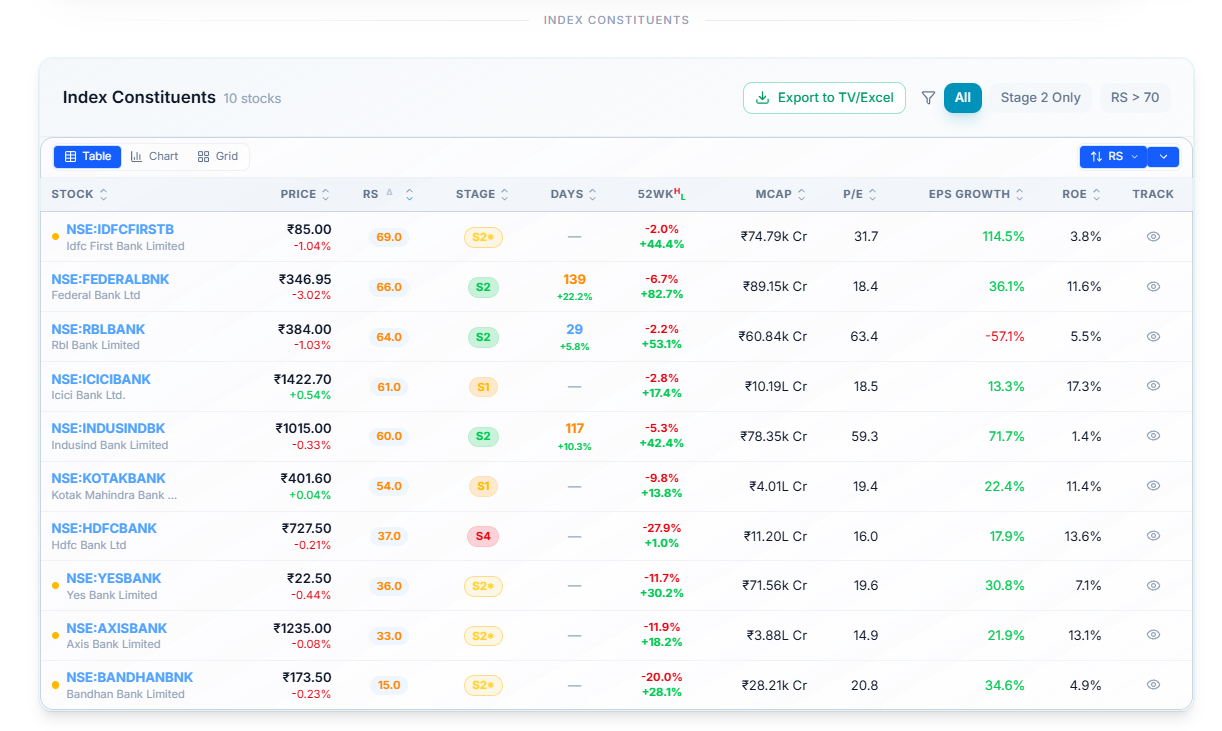
Task: Click the blue chevron sort direction button
Action: (1163, 157)
